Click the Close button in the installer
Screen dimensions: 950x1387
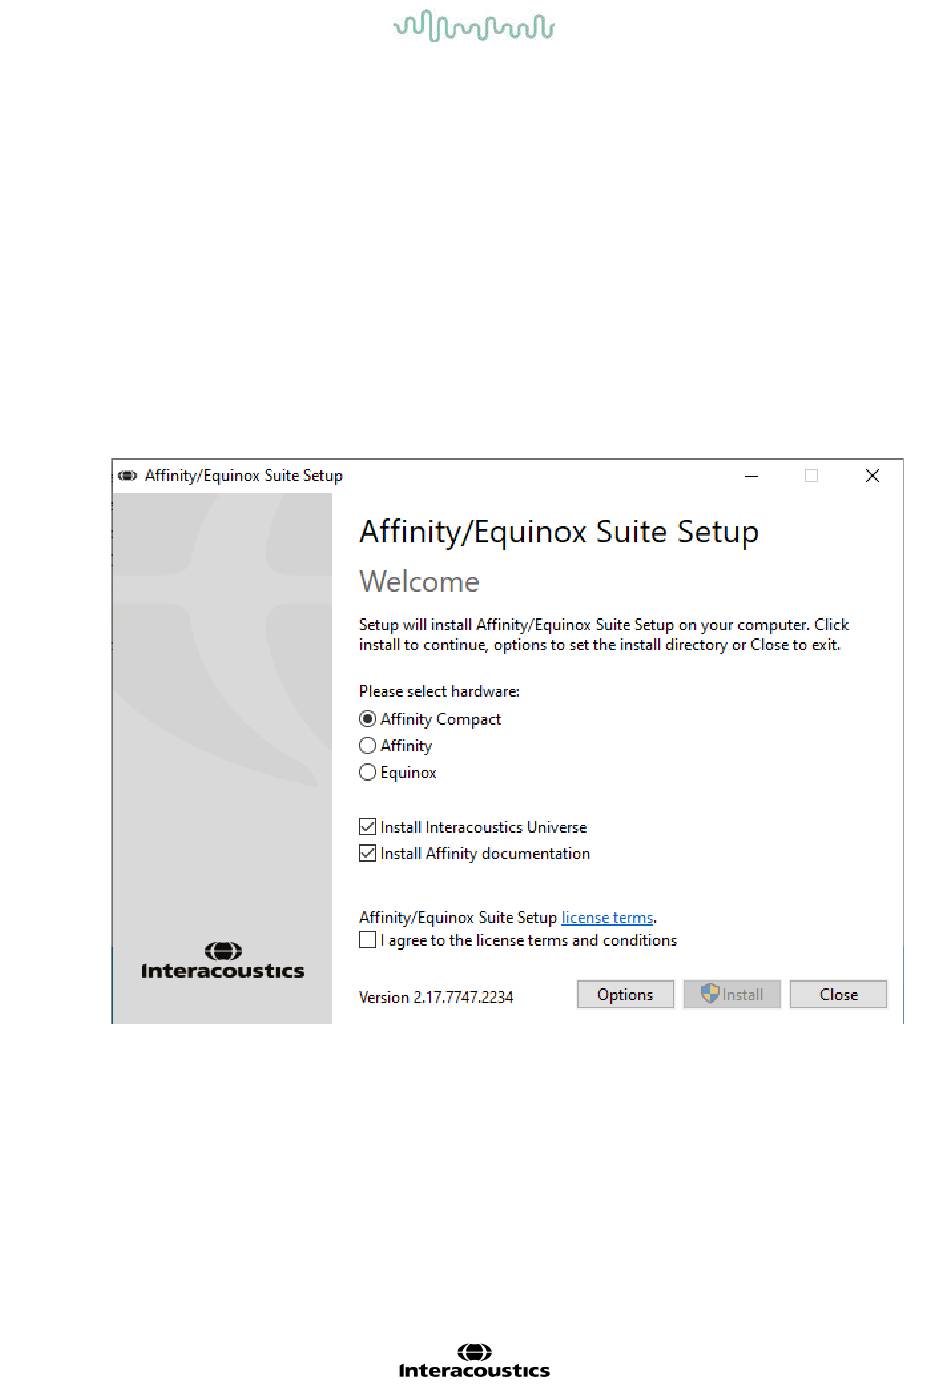coord(838,994)
